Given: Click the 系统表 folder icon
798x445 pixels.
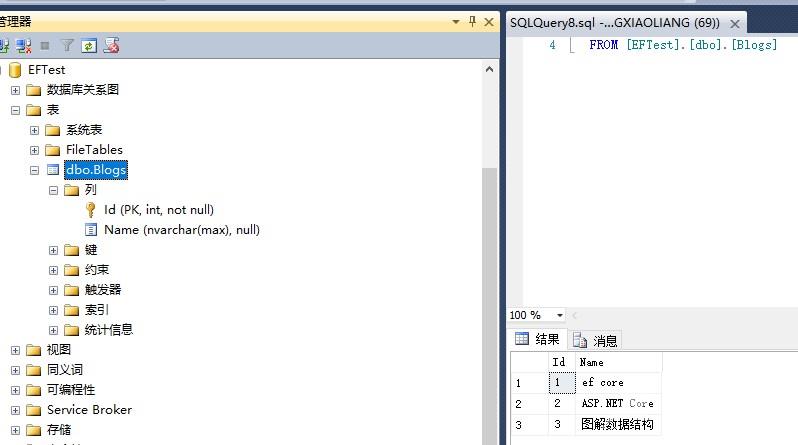Looking at the screenshot, I should coord(52,130).
